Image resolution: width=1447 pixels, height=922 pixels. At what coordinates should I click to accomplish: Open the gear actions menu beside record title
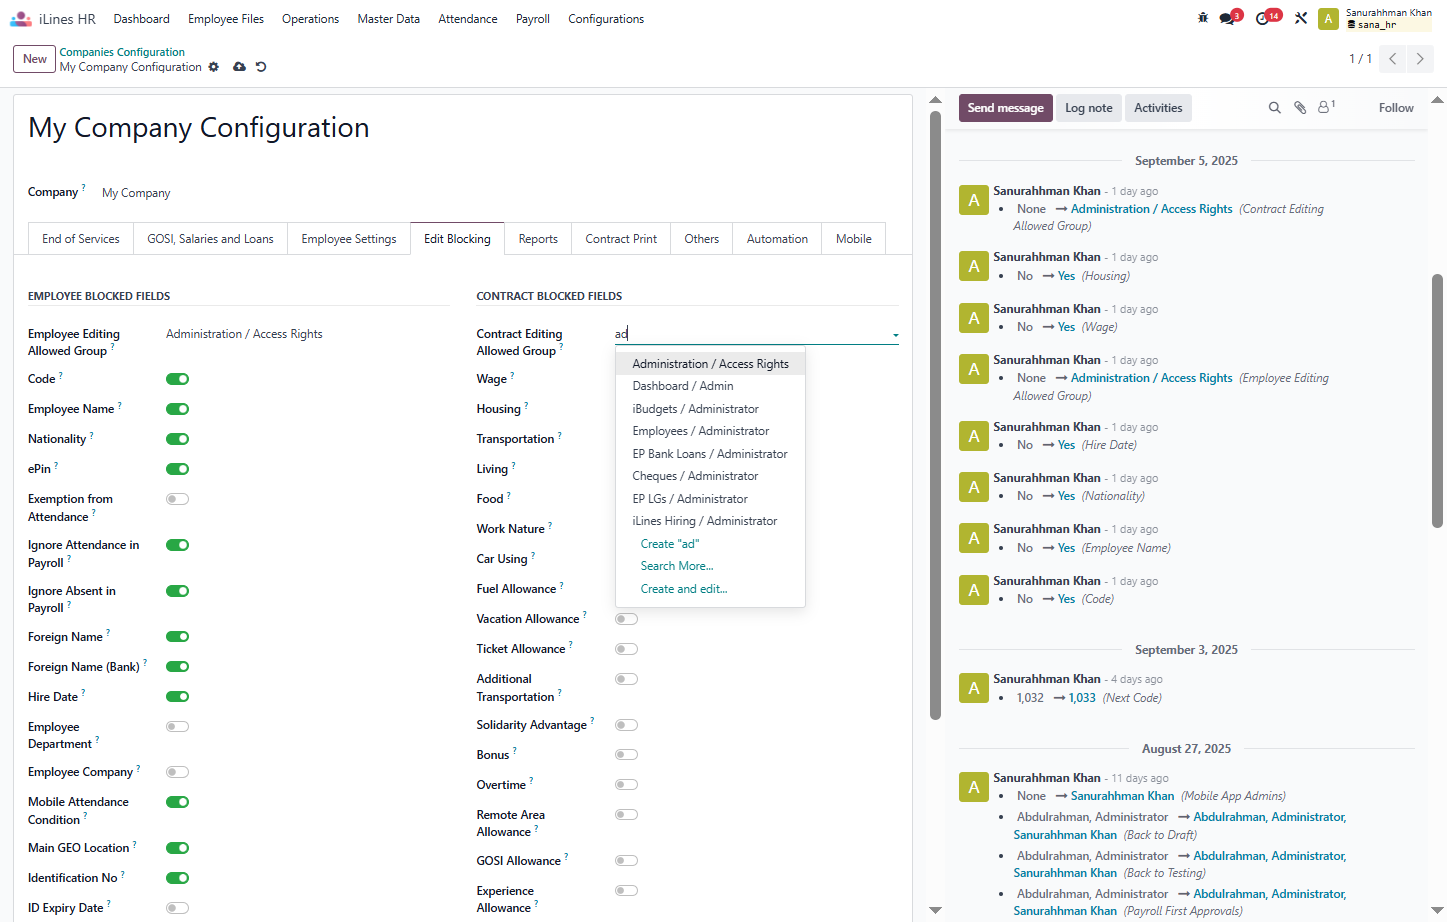pos(213,67)
